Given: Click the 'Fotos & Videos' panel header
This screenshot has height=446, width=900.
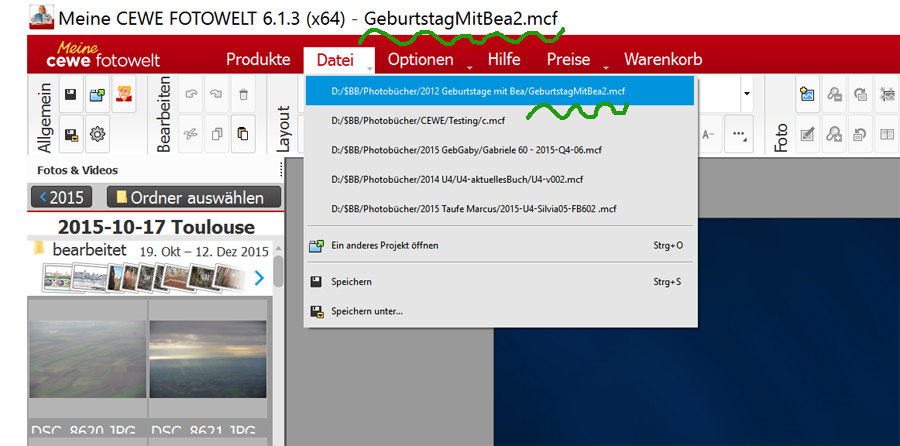Looking at the screenshot, I should (x=77, y=170).
